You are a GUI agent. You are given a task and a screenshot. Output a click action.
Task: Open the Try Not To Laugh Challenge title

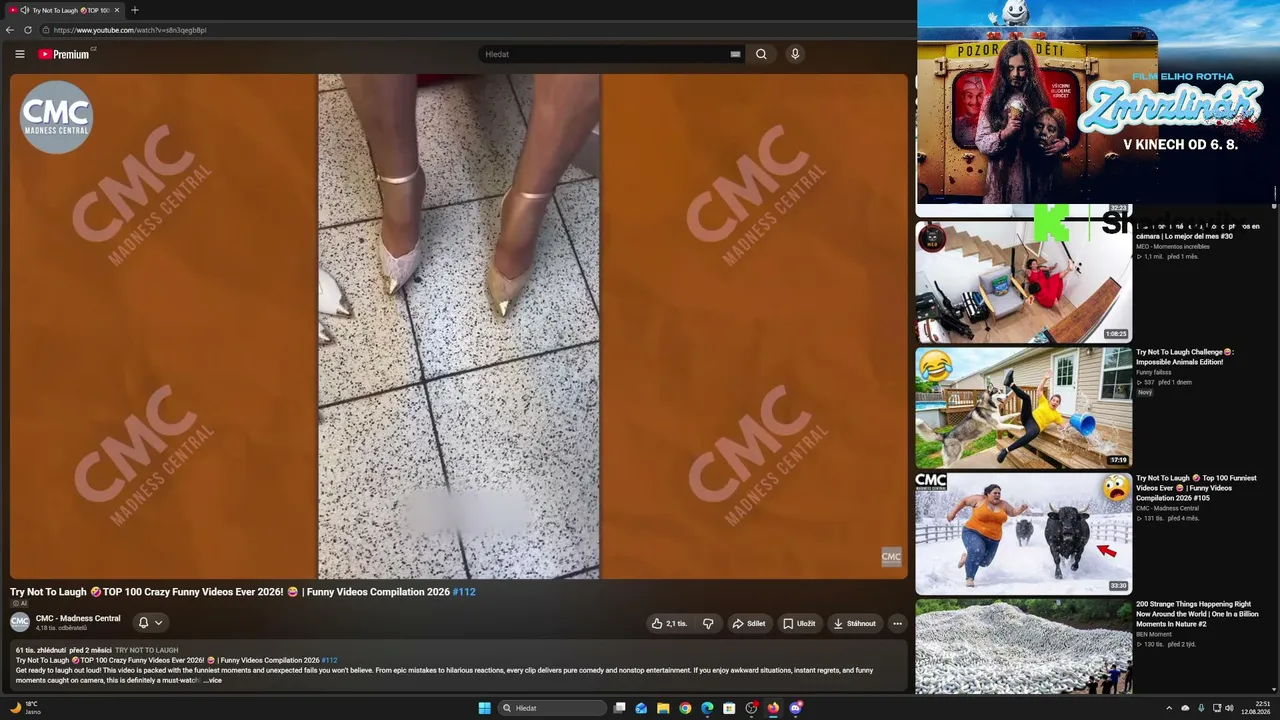[1185, 357]
